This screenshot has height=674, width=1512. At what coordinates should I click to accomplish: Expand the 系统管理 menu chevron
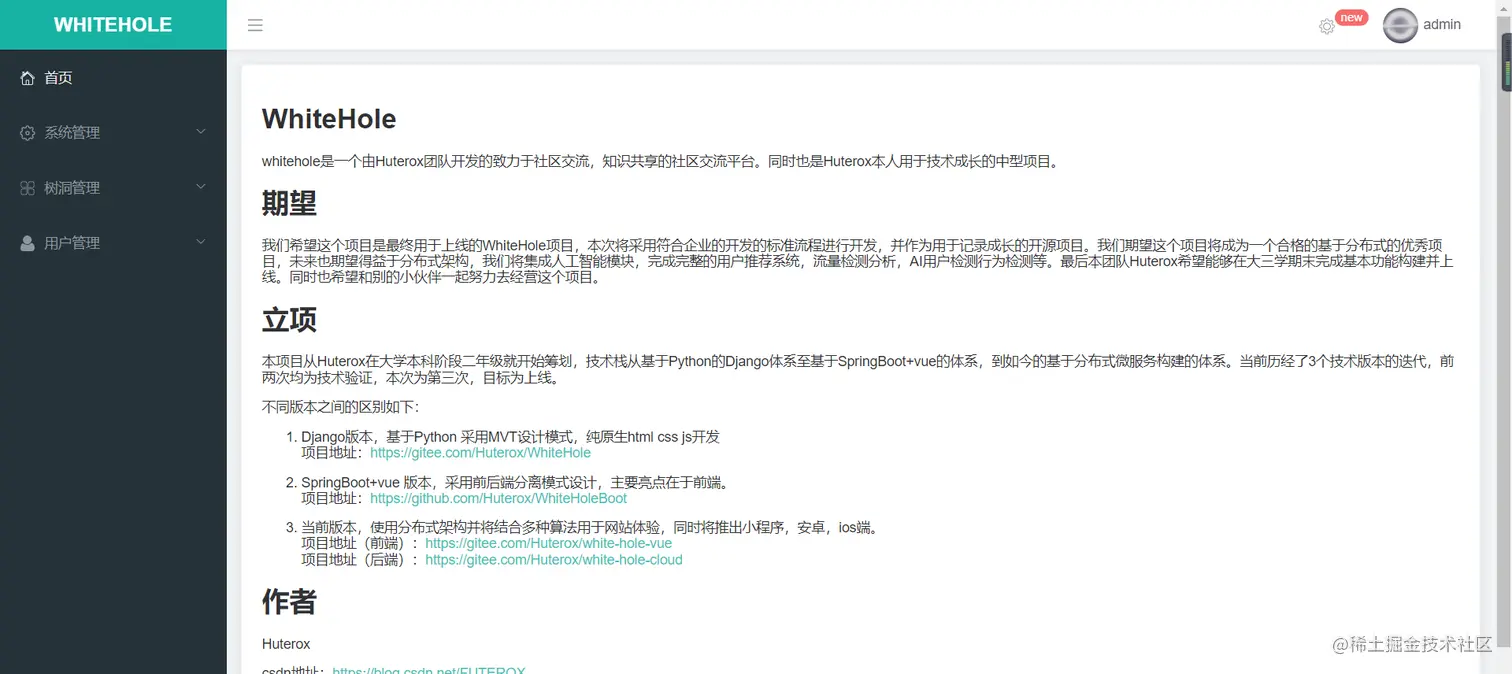pos(200,132)
